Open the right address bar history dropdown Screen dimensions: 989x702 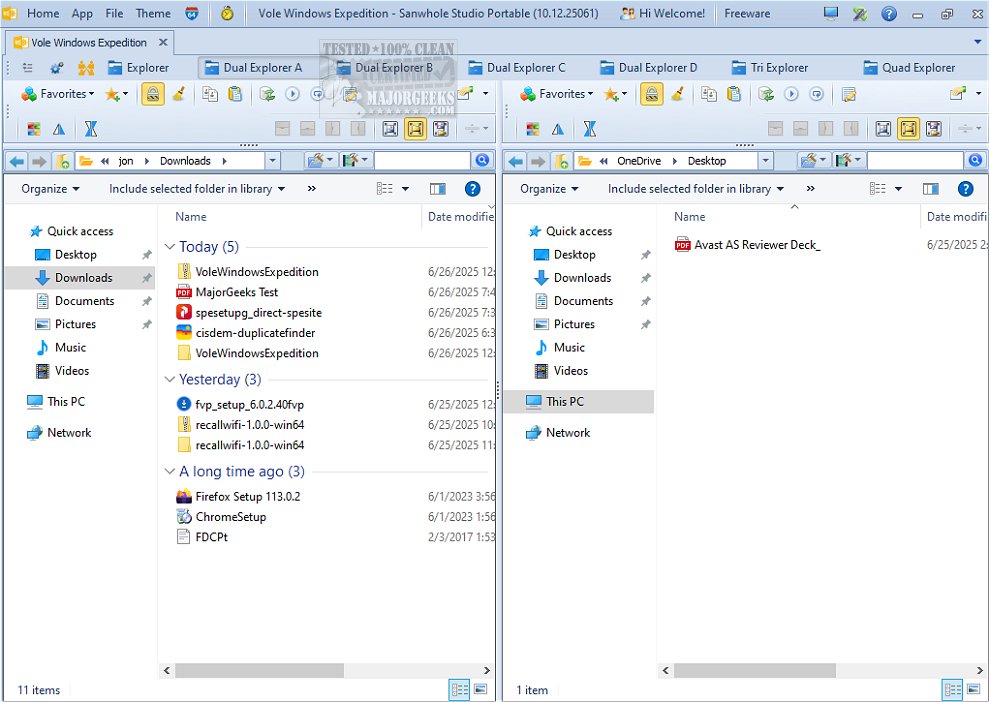[x=765, y=161]
